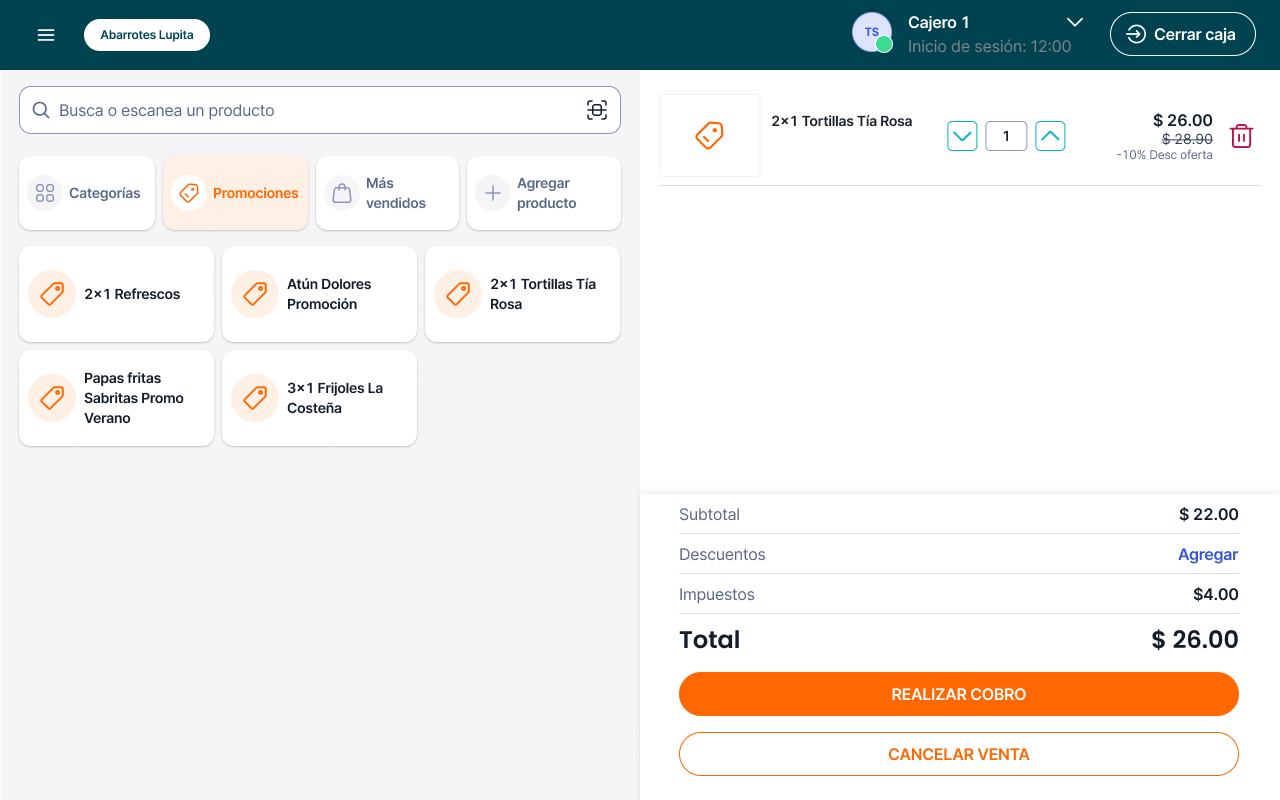Open the hamburger menu

coord(46,35)
